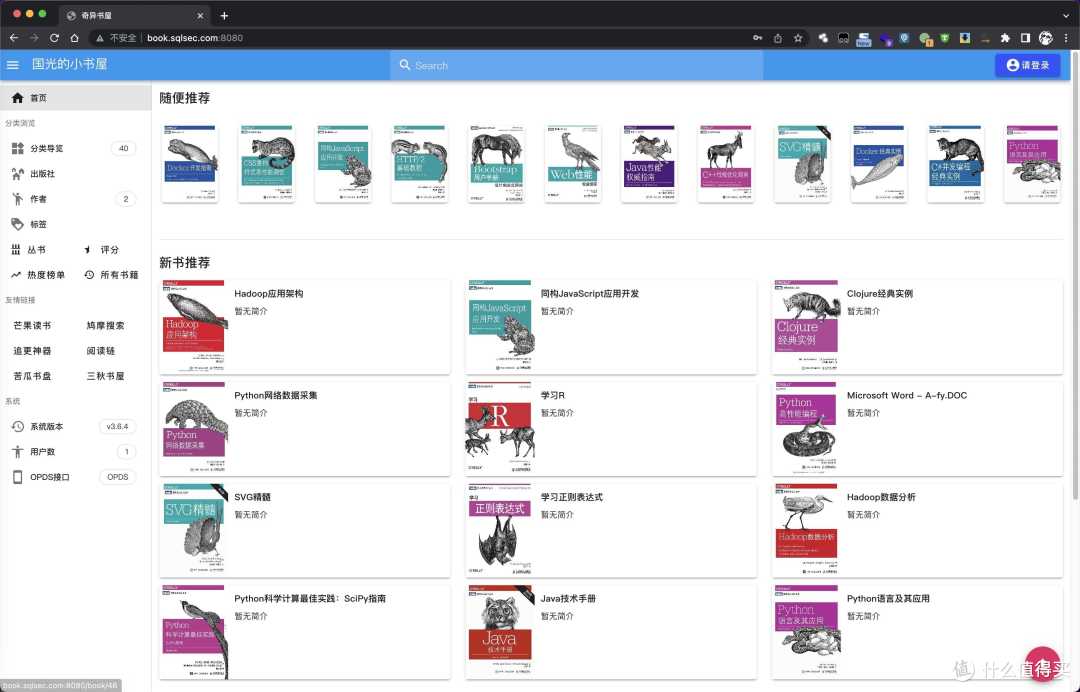Open the browser three-dot menu
1080x692 pixels.
click(x=1066, y=38)
